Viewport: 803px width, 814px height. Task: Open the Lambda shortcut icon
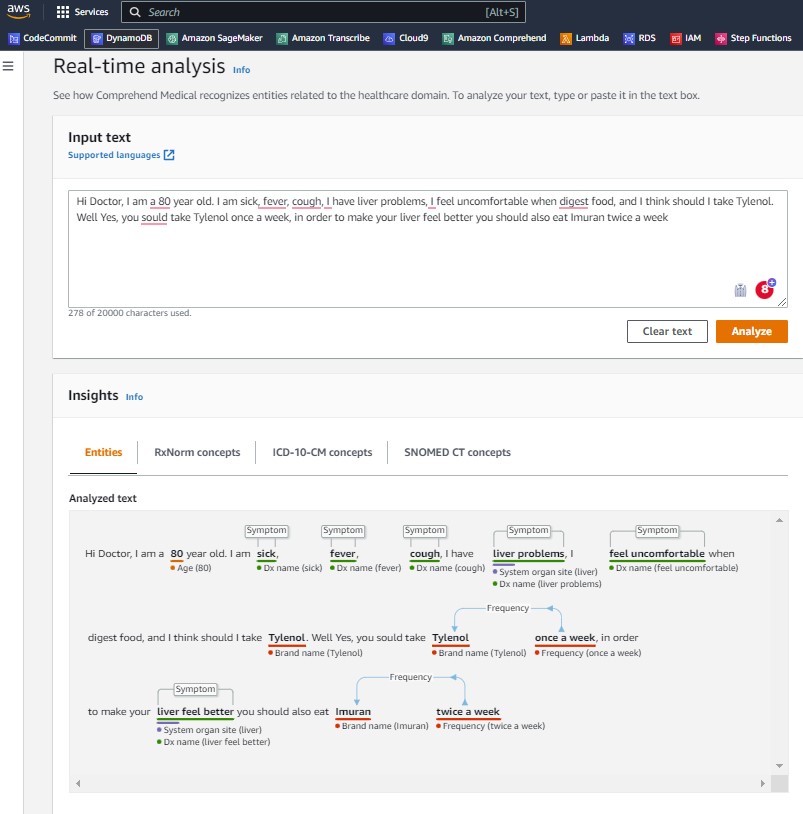pyautogui.click(x=566, y=38)
